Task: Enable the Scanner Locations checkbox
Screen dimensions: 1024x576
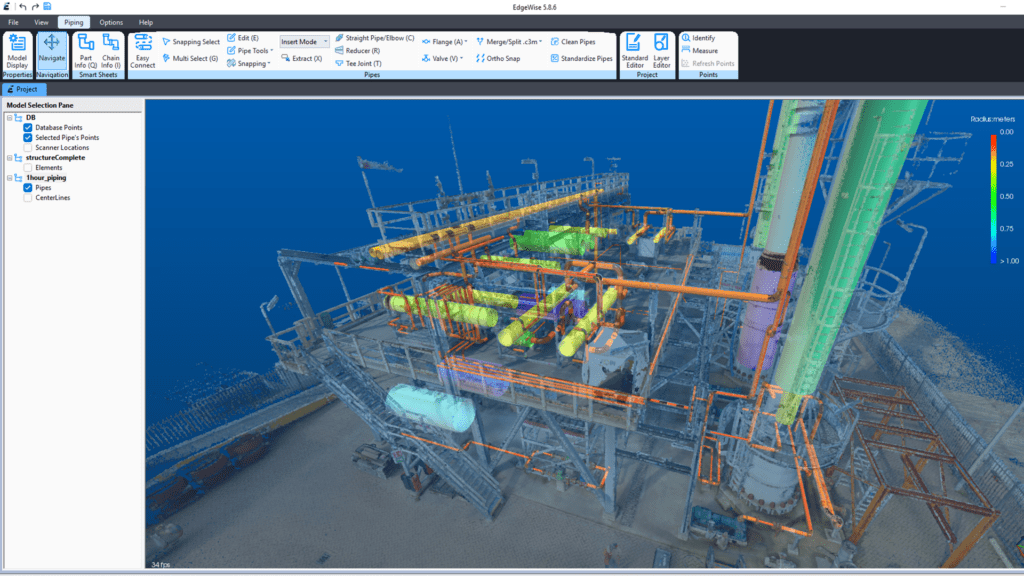Action: [x=28, y=147]
